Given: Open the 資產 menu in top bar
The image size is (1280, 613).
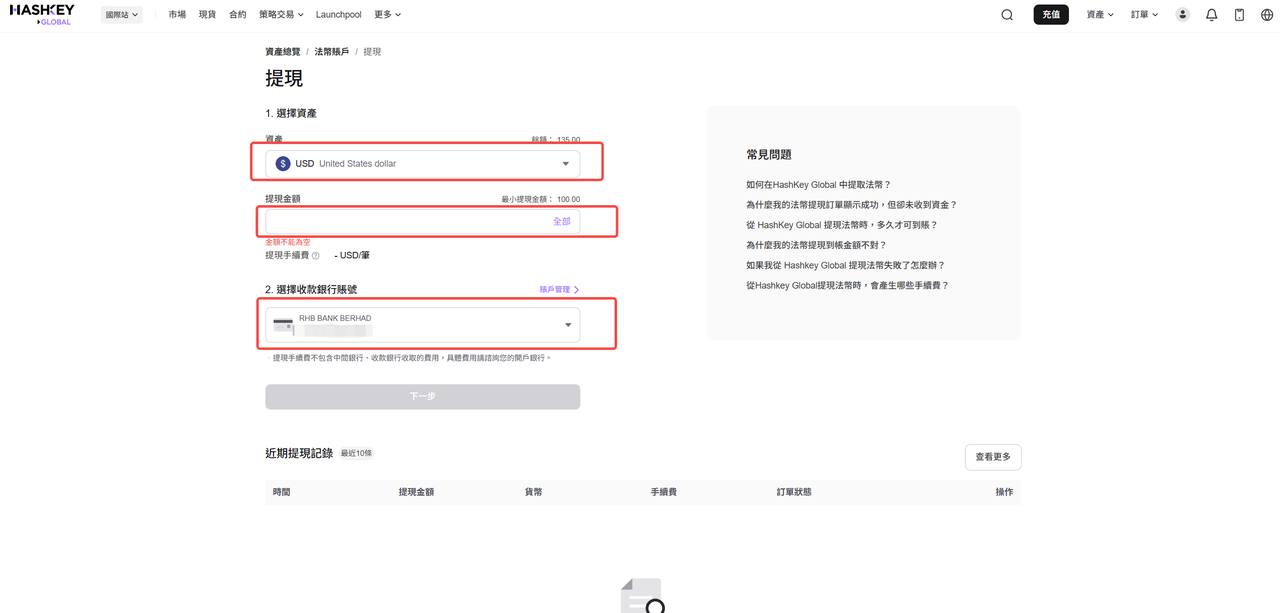Looking at the screenshot, I should [1099, 15].
